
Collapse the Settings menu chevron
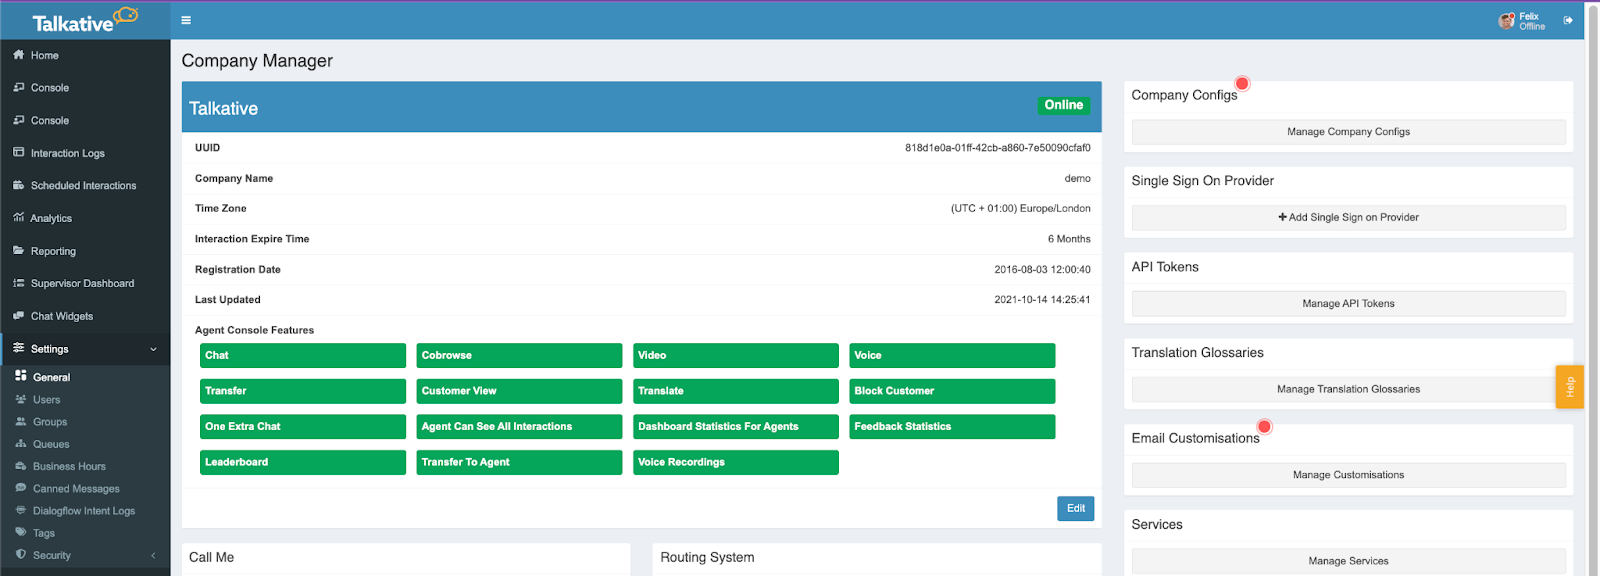click(153, 349)
